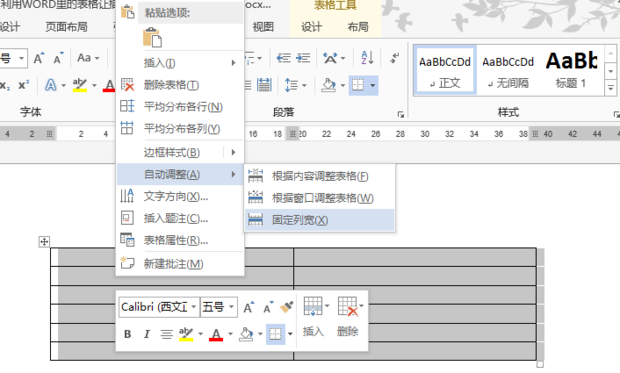Decrease paragraph indent in ribbon
This screenshot has height=373, width=620.
tap(284, 59)
